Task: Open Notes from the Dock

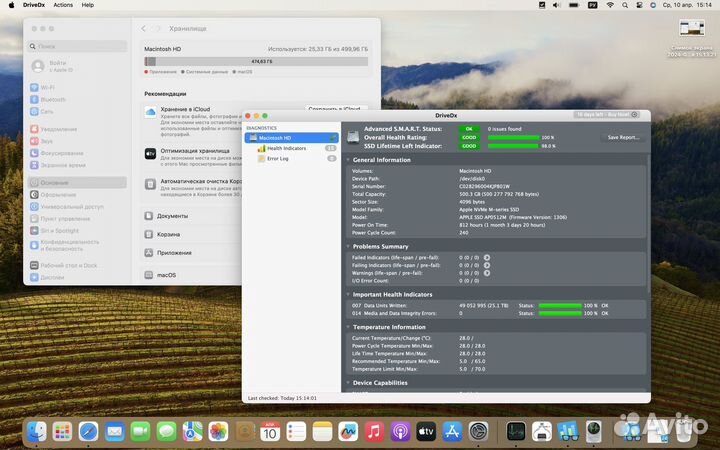Action: (x=322, y=432)
